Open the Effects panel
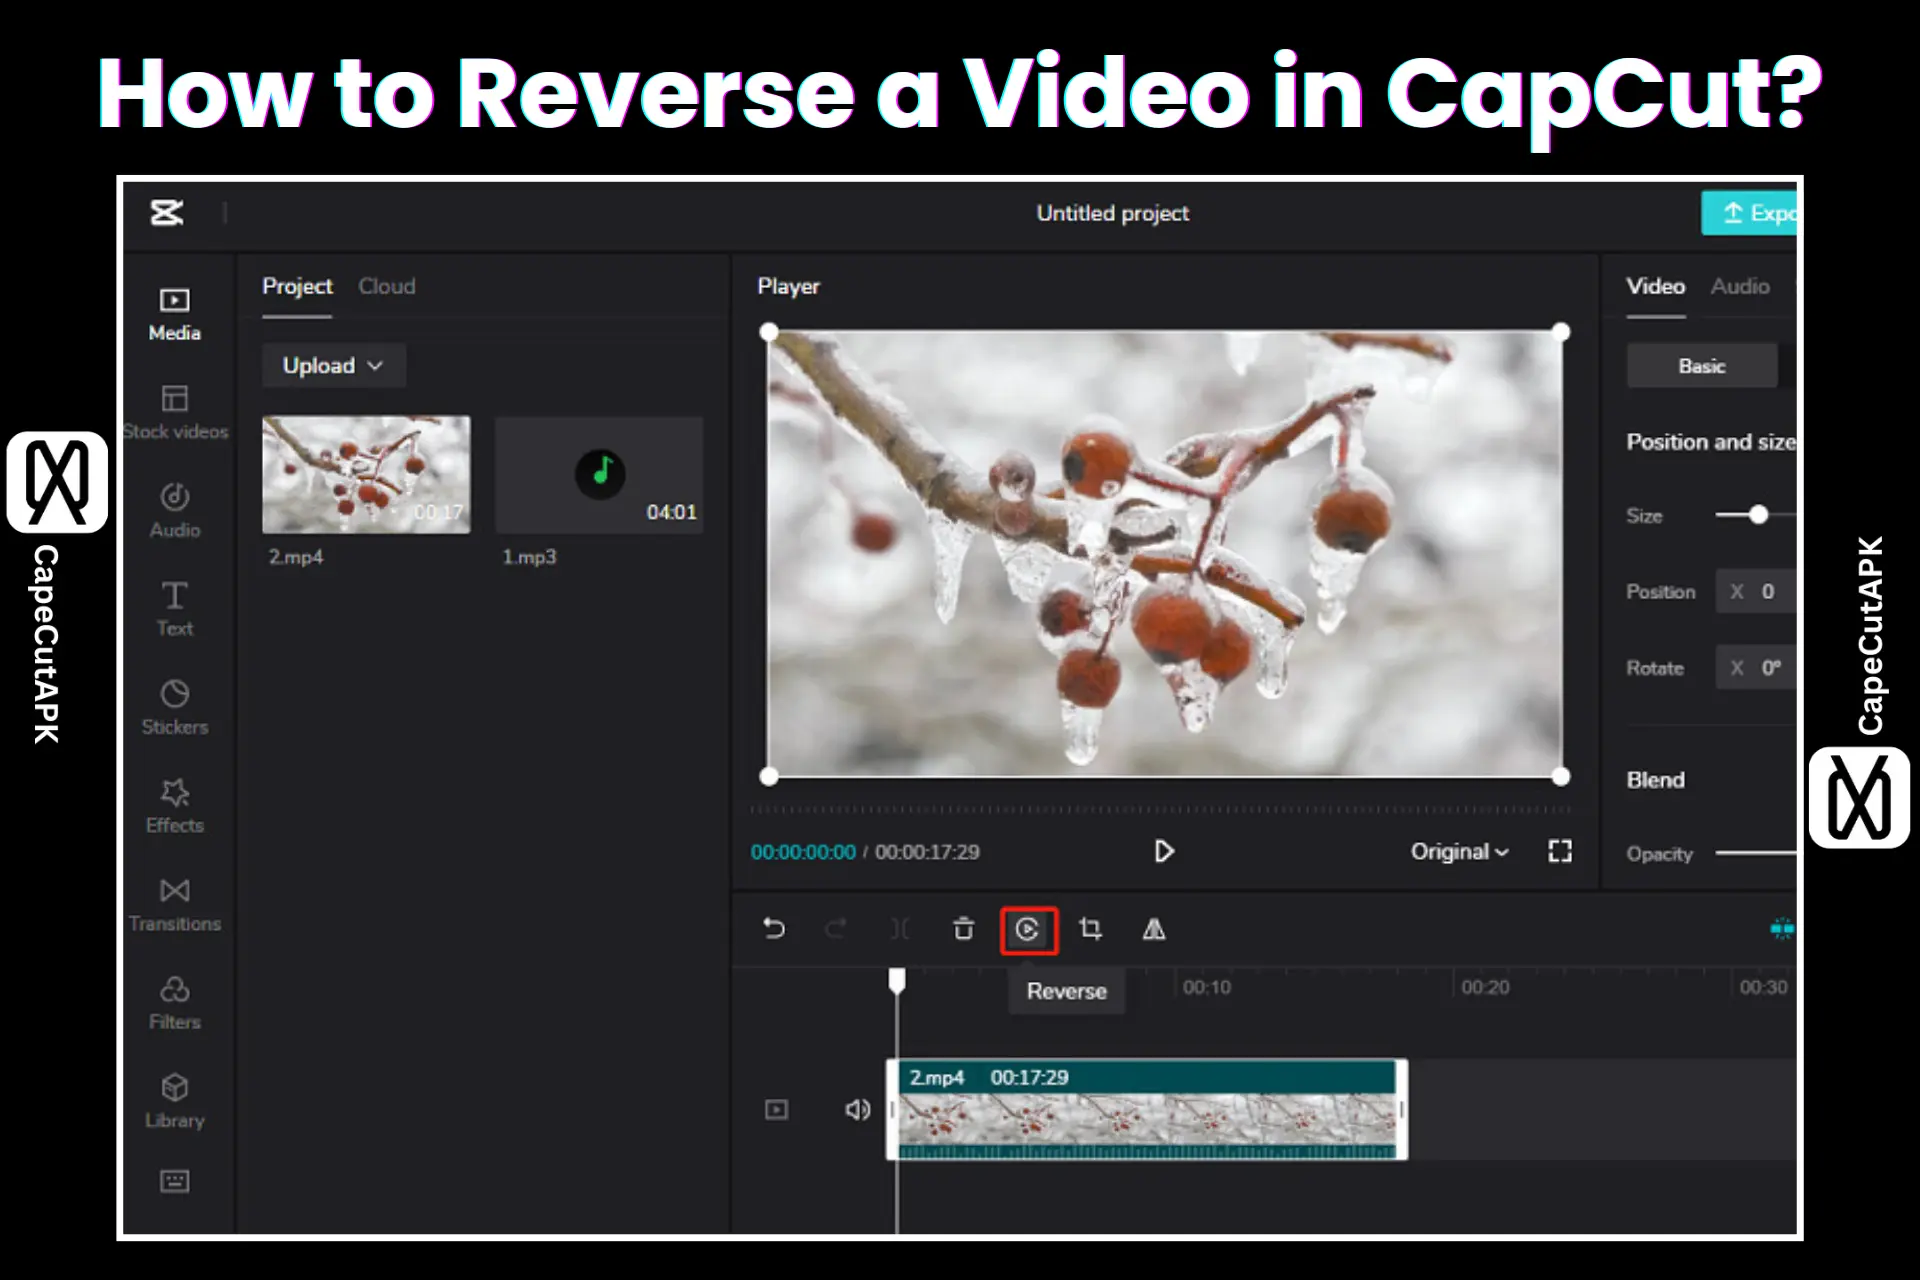1920x1280 pixels. click(175, 806)
